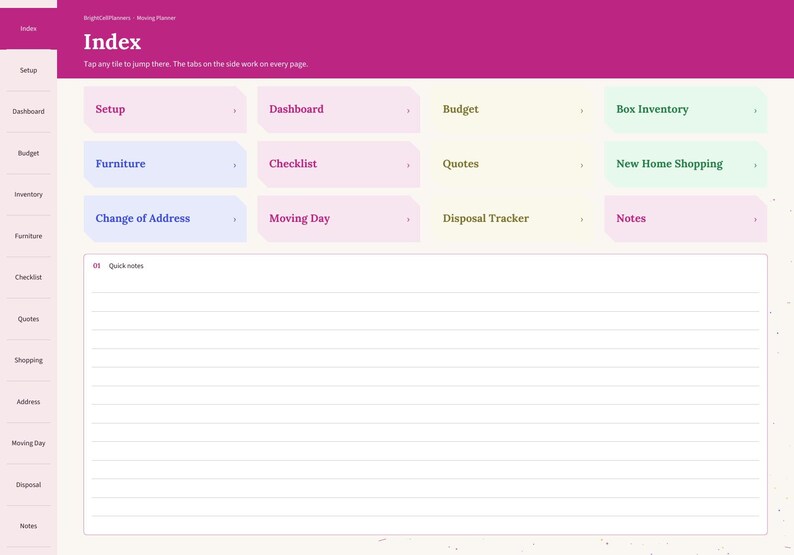This screenshot has width=794, height=555.
Task: Jump to the Checklist side tab
Action: [28, 277]
